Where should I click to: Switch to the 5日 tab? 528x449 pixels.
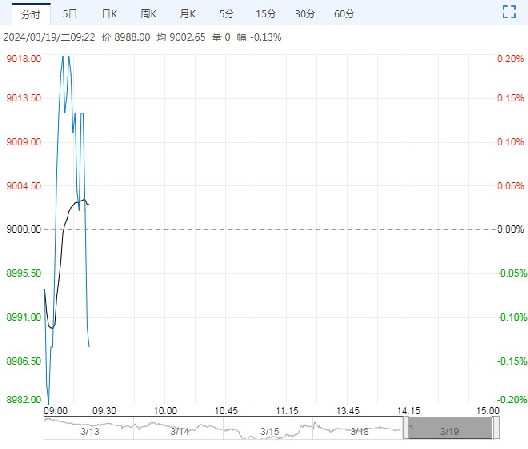click(x=70, y=14)
